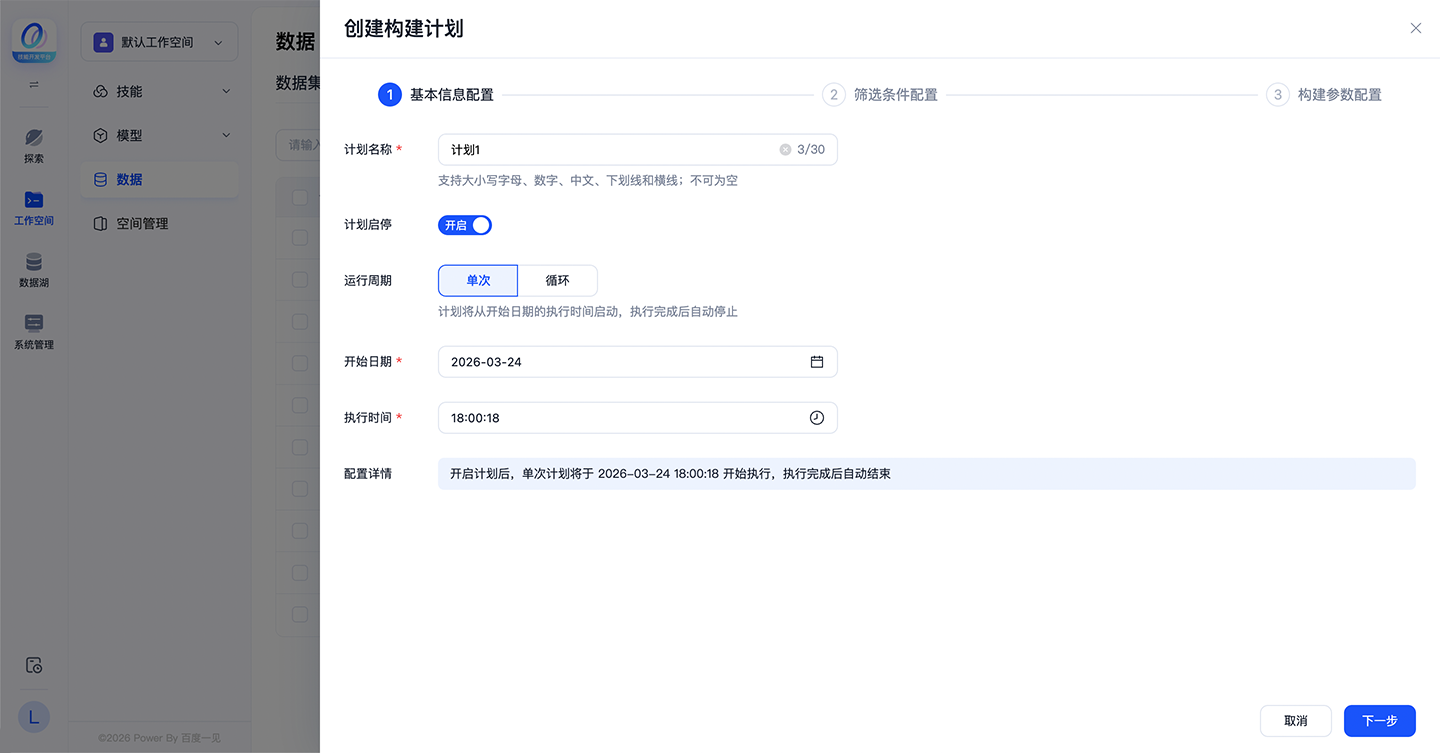Open the user avatar L
The image size is (1440, 753).
tap(34, 716)
